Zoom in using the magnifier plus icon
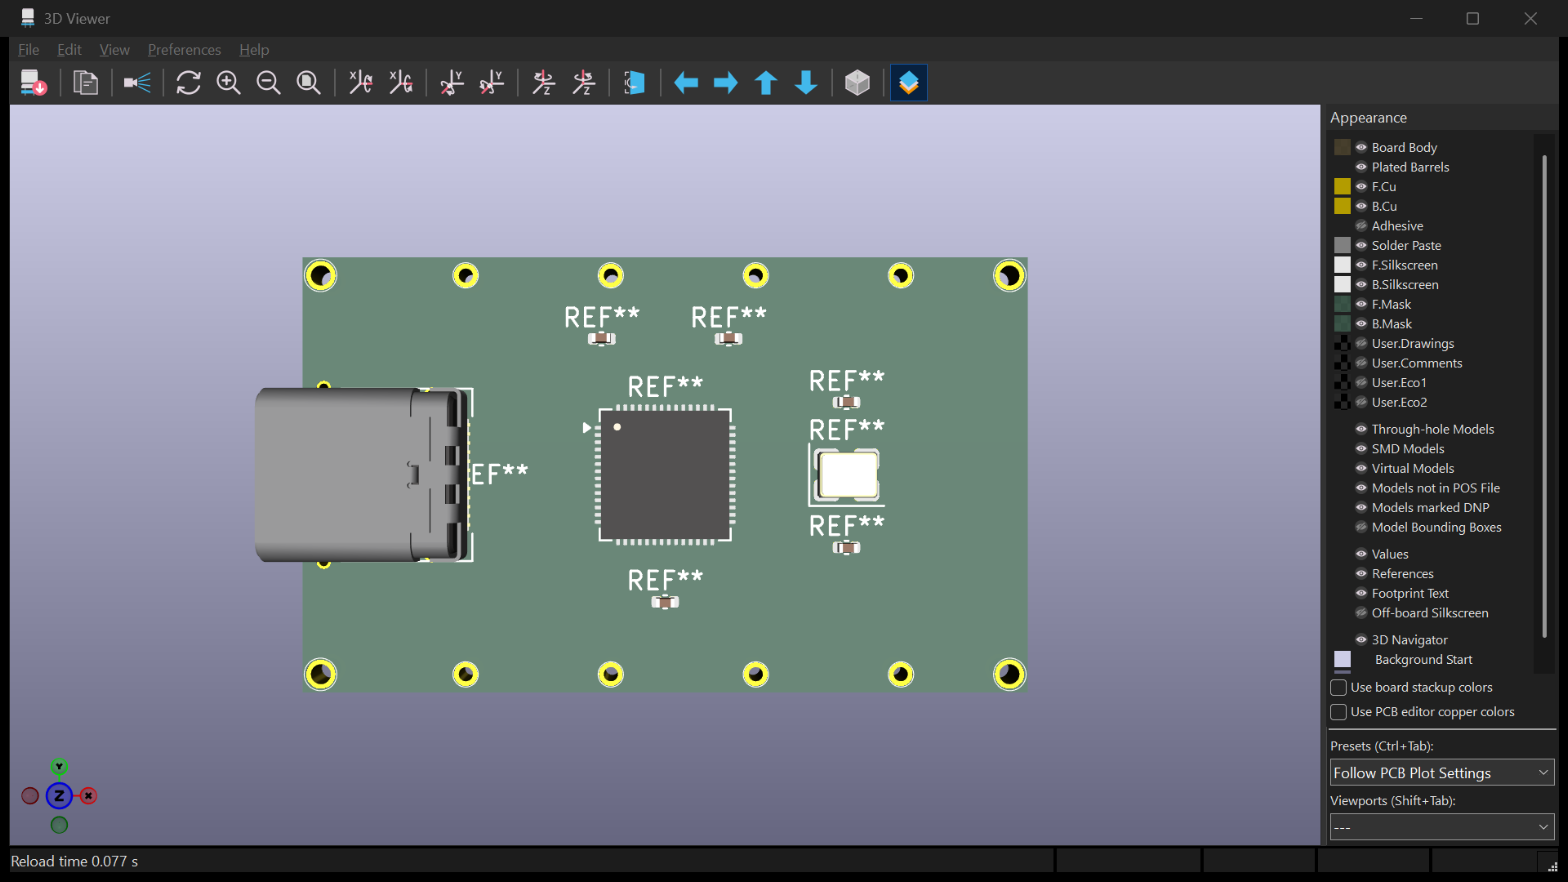The image size is (1568, 882). (x=228, y=83)
